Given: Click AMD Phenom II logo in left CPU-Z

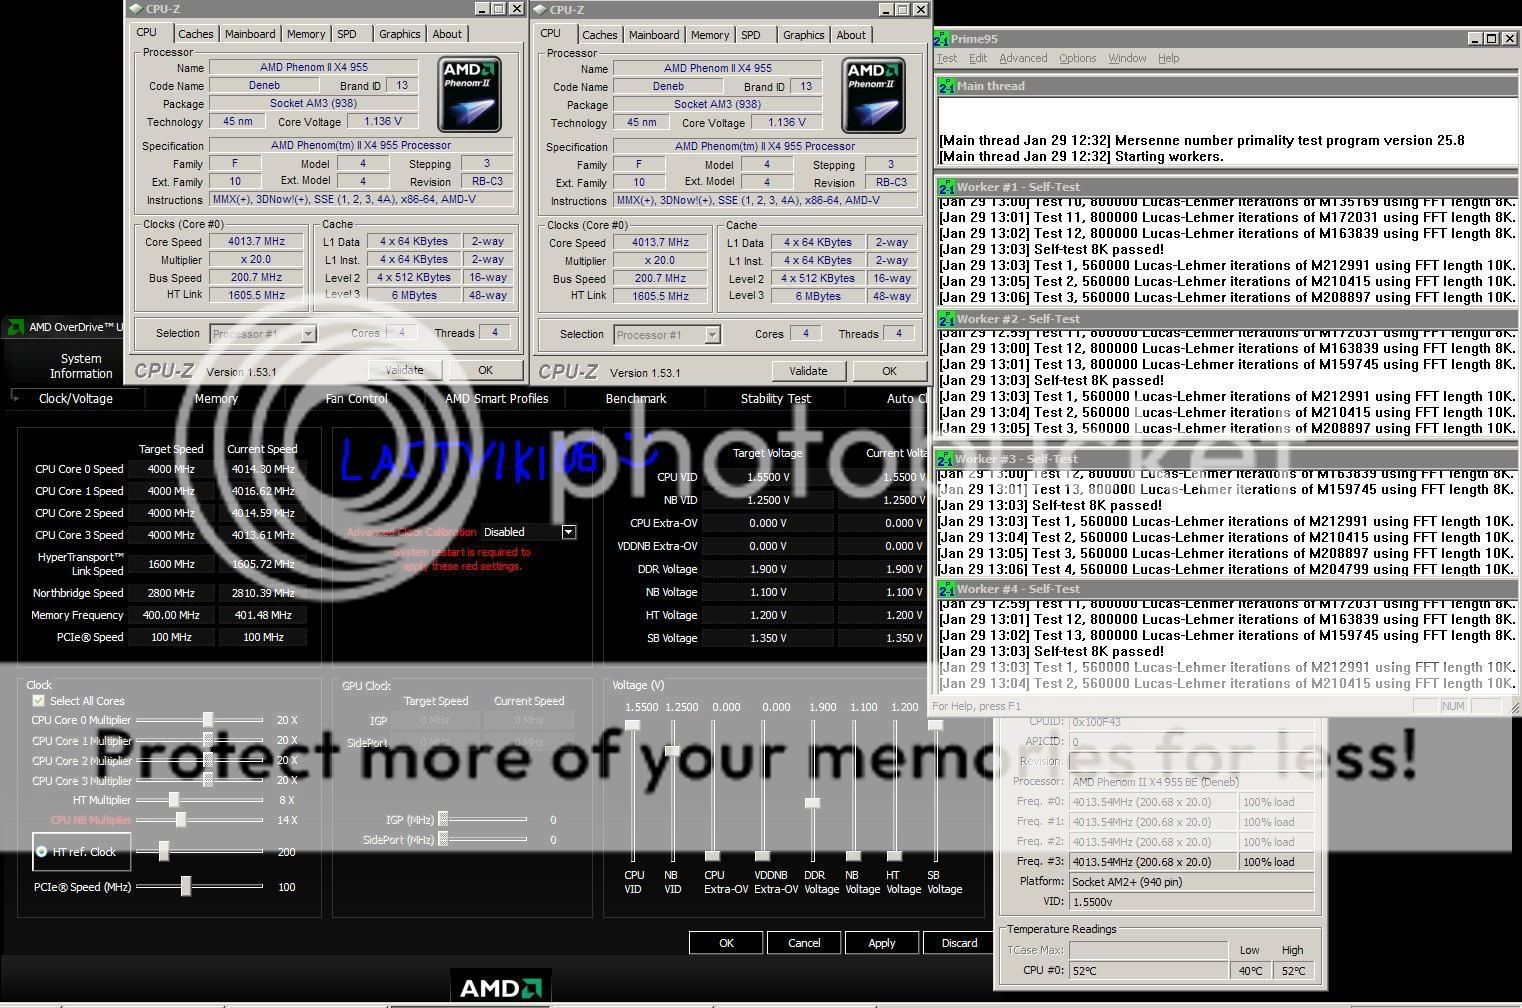Looking at the screenshot, I should point(469,94).
